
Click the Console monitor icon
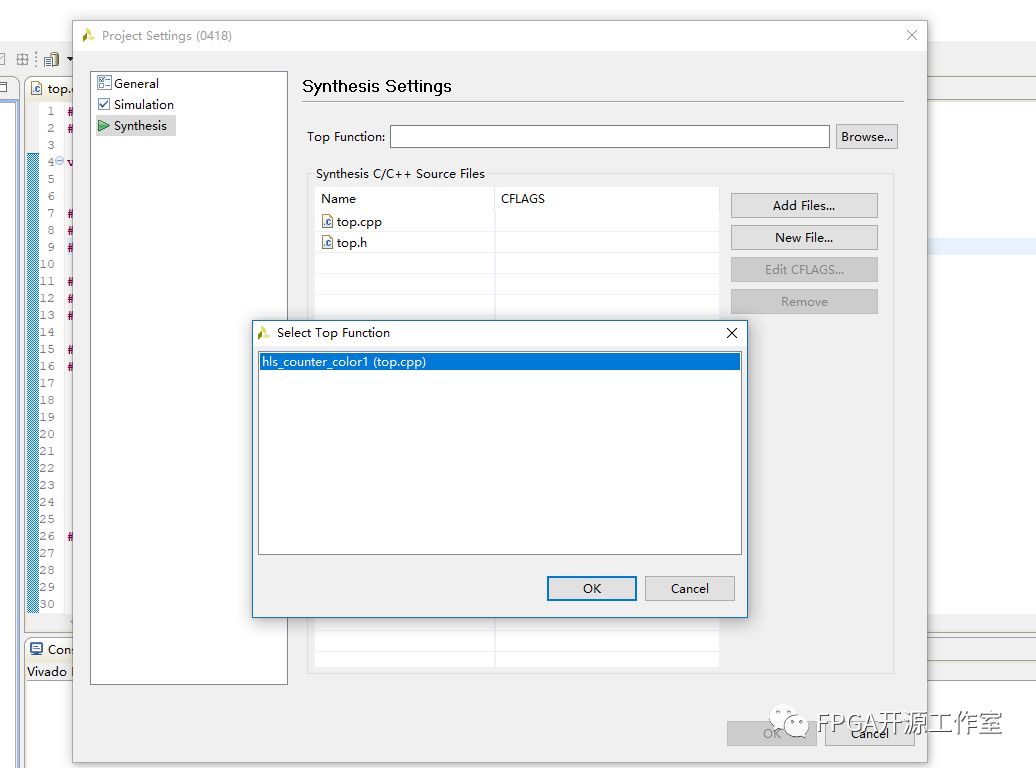36,649
